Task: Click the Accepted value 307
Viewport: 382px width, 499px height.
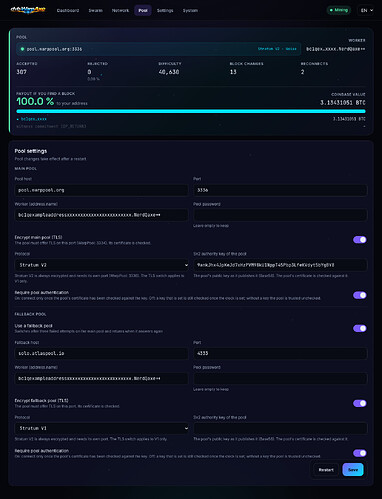Action: [21, 72]
